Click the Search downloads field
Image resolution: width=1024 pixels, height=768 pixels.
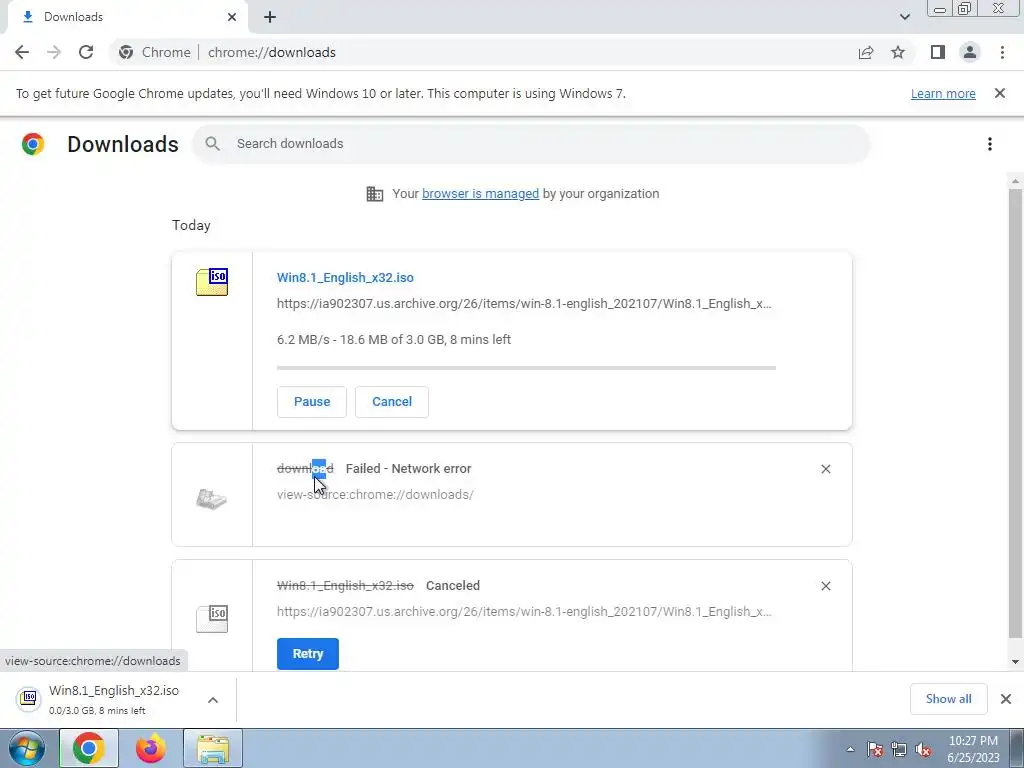click(x=530, y=144)
